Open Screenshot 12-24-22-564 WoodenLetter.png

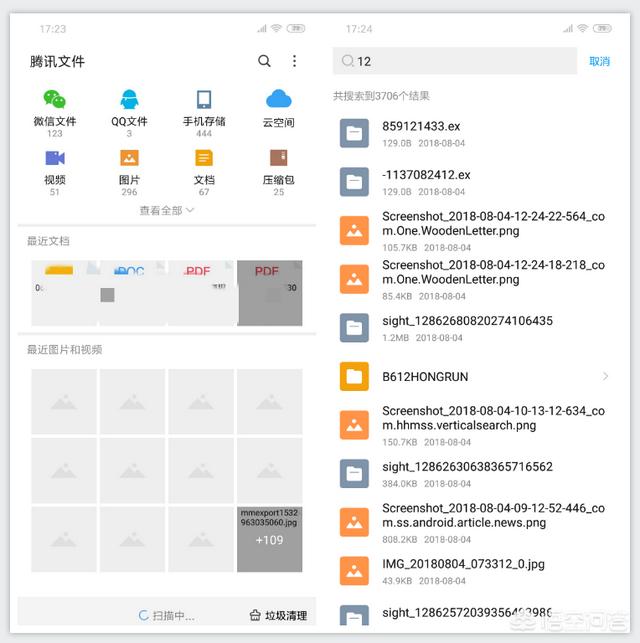(474, 230)
